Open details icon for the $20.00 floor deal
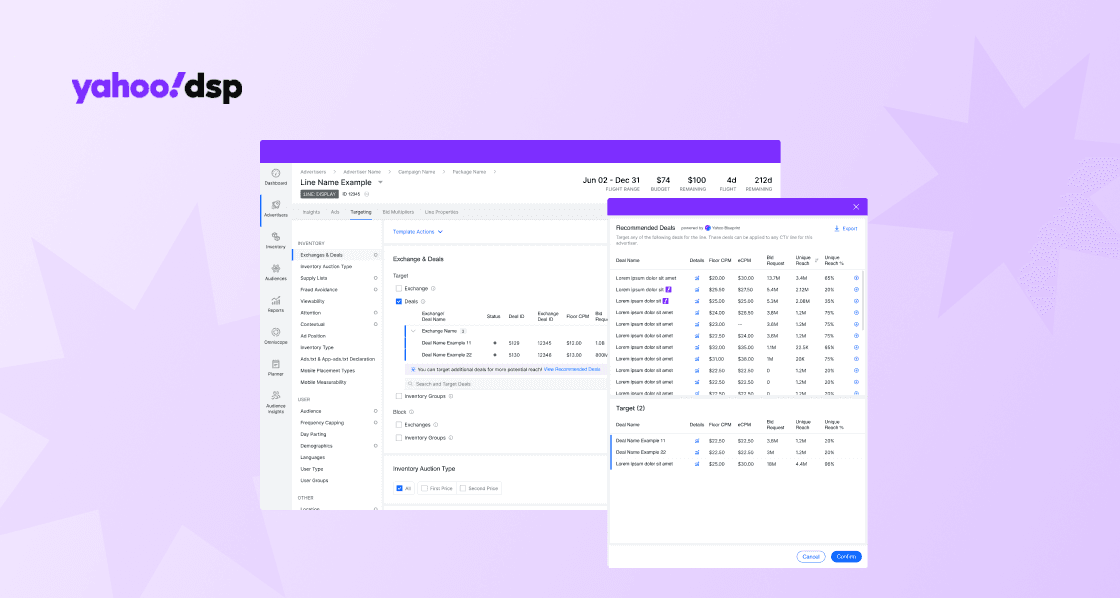The image size is (1120, 598). (696, 278)
